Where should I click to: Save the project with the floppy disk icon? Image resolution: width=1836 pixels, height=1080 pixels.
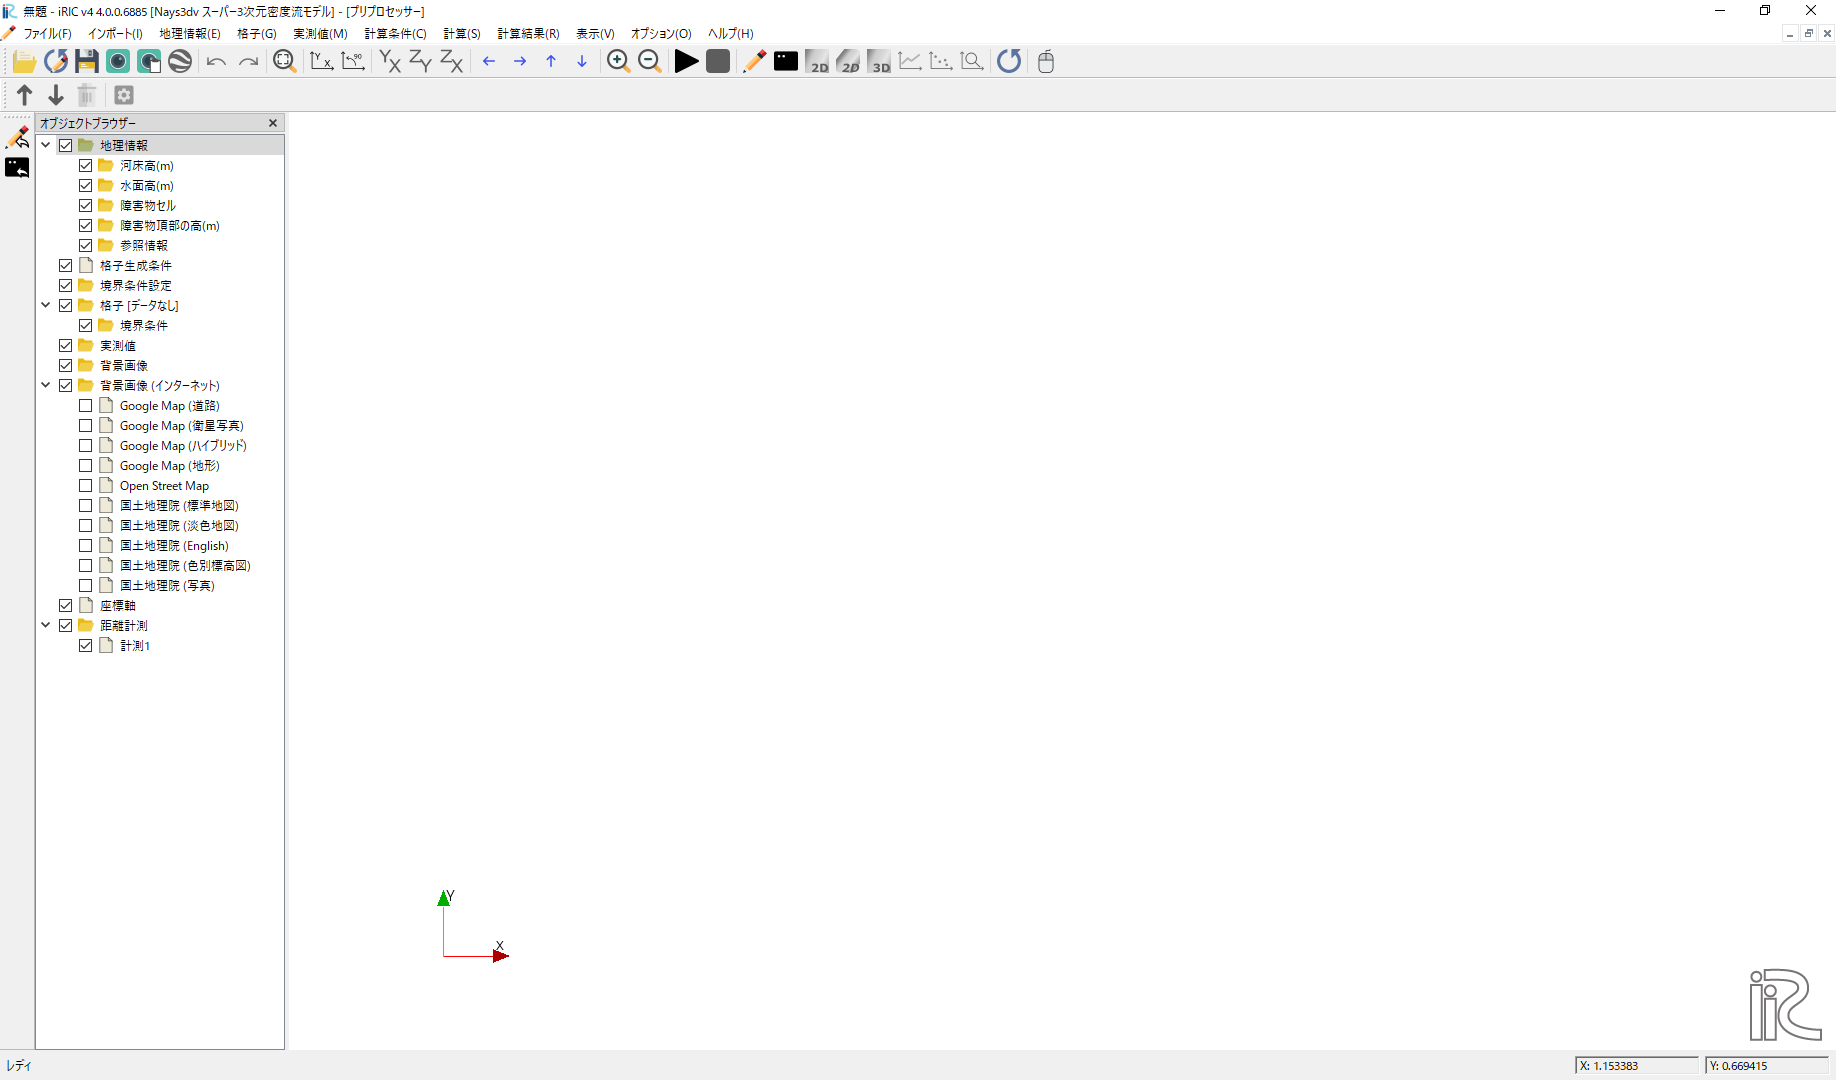point(87,62)
